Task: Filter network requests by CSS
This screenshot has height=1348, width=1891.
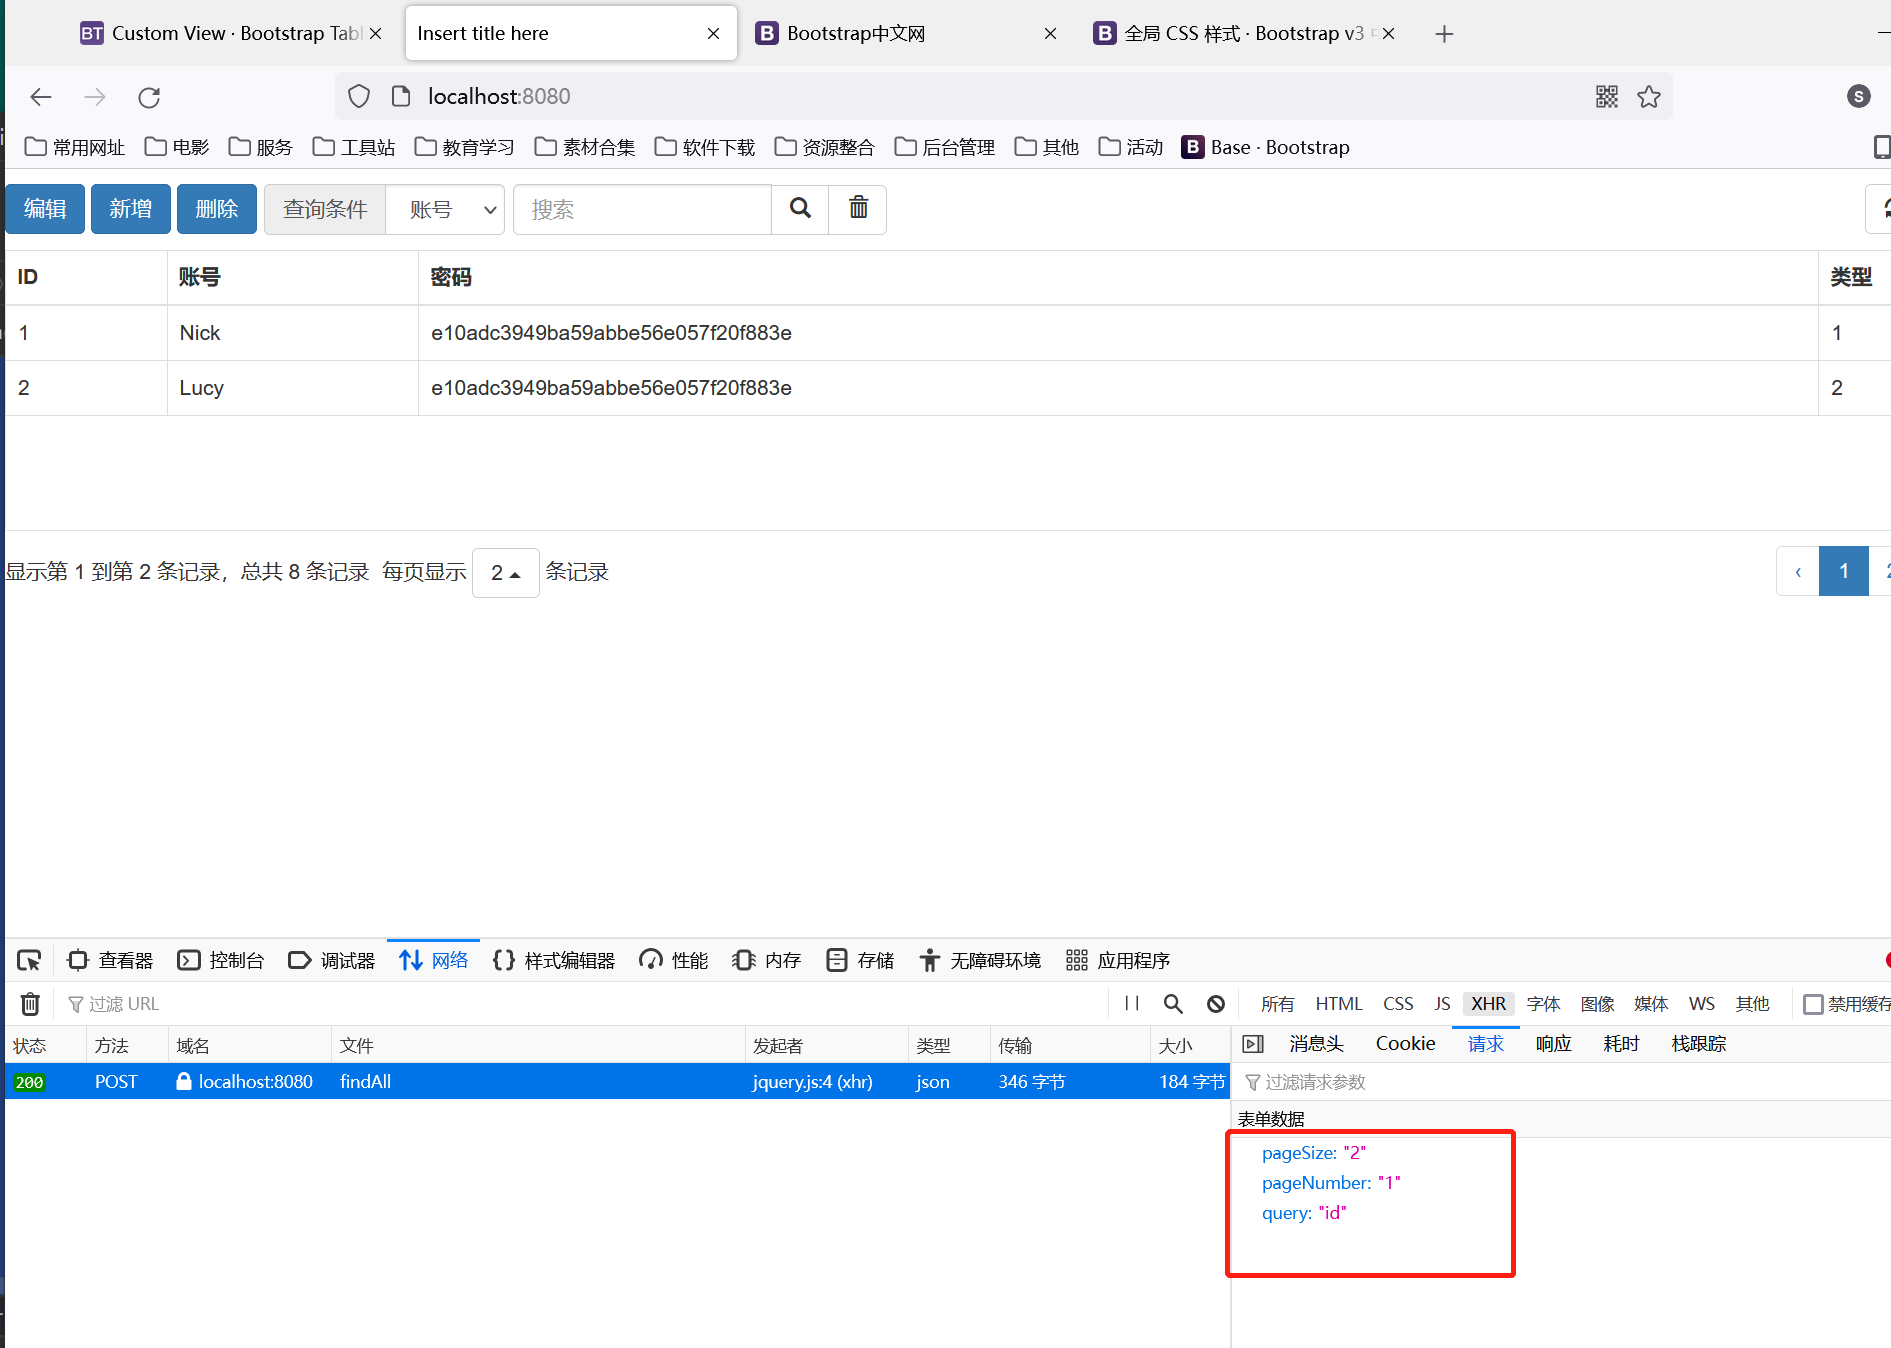Action: coord(1398,1004)
